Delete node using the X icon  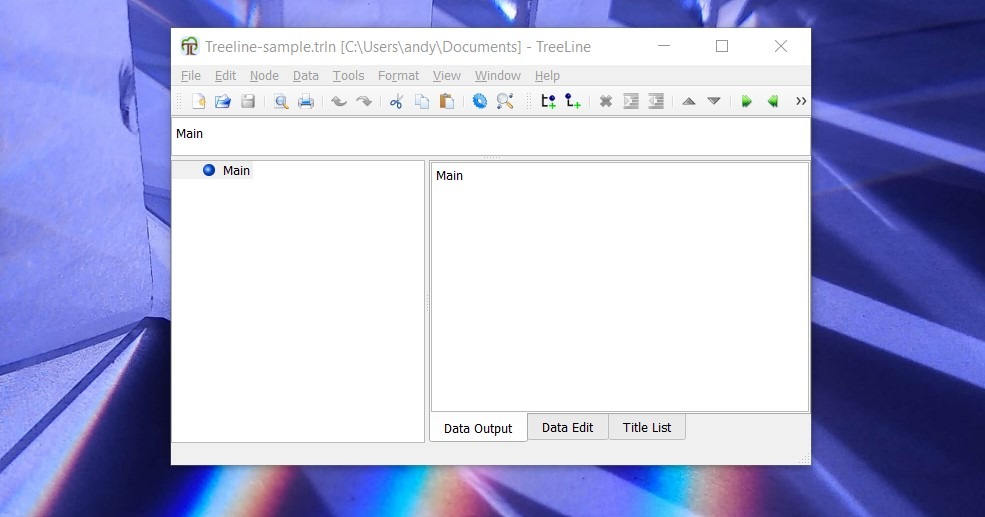(x=605, y=101)
